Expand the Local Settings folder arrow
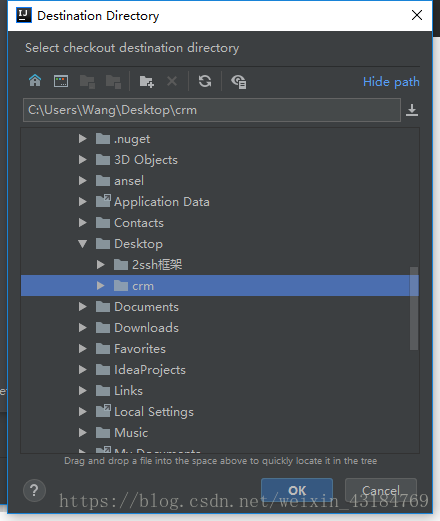The image size is (440, 521). click(x=83, y=412)
